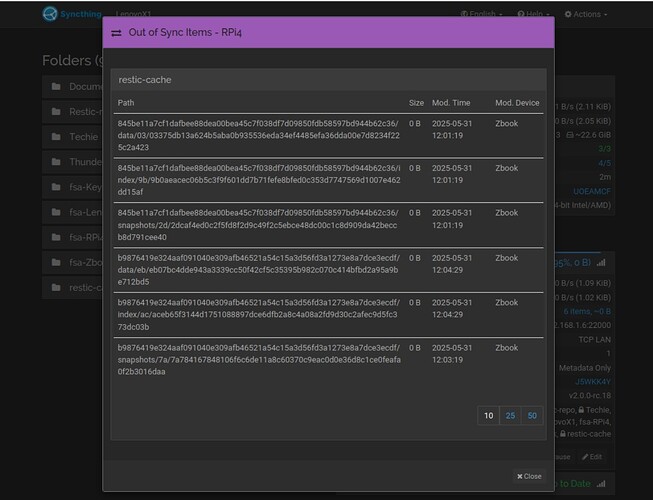Click the pencil icon on Edit button

pos(585,457)
